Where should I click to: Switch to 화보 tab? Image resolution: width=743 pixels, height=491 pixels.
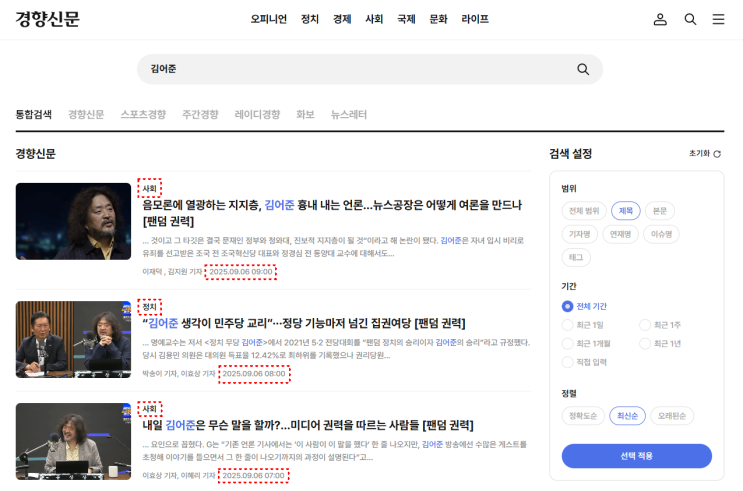coord(305,114)
